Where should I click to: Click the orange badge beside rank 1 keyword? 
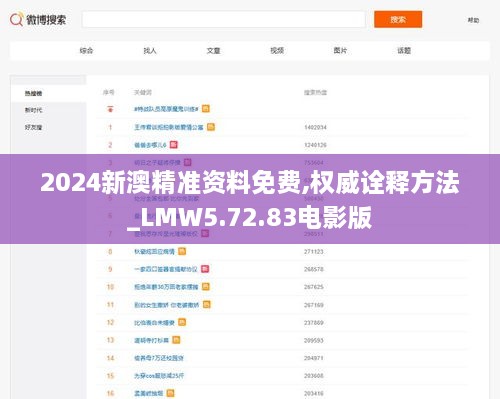[211, 127]
